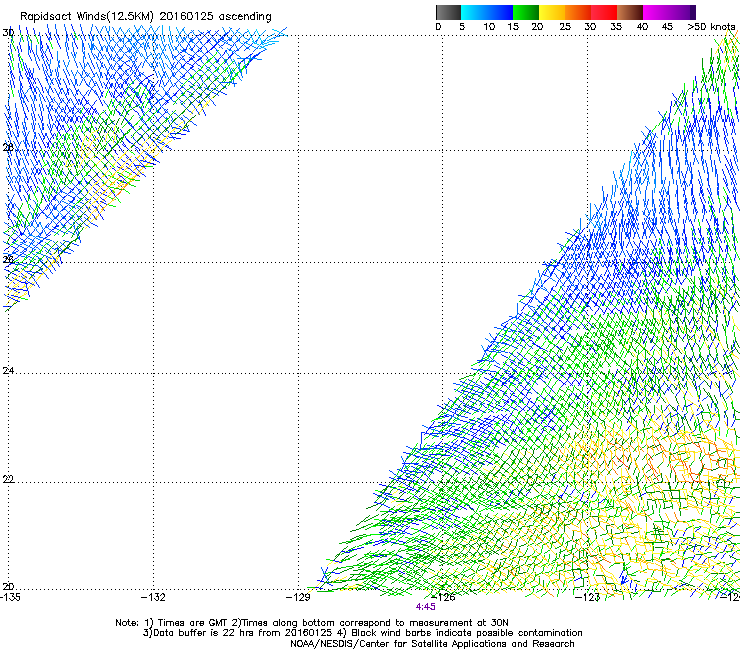Click the longitude axis label "-123"

588,597
